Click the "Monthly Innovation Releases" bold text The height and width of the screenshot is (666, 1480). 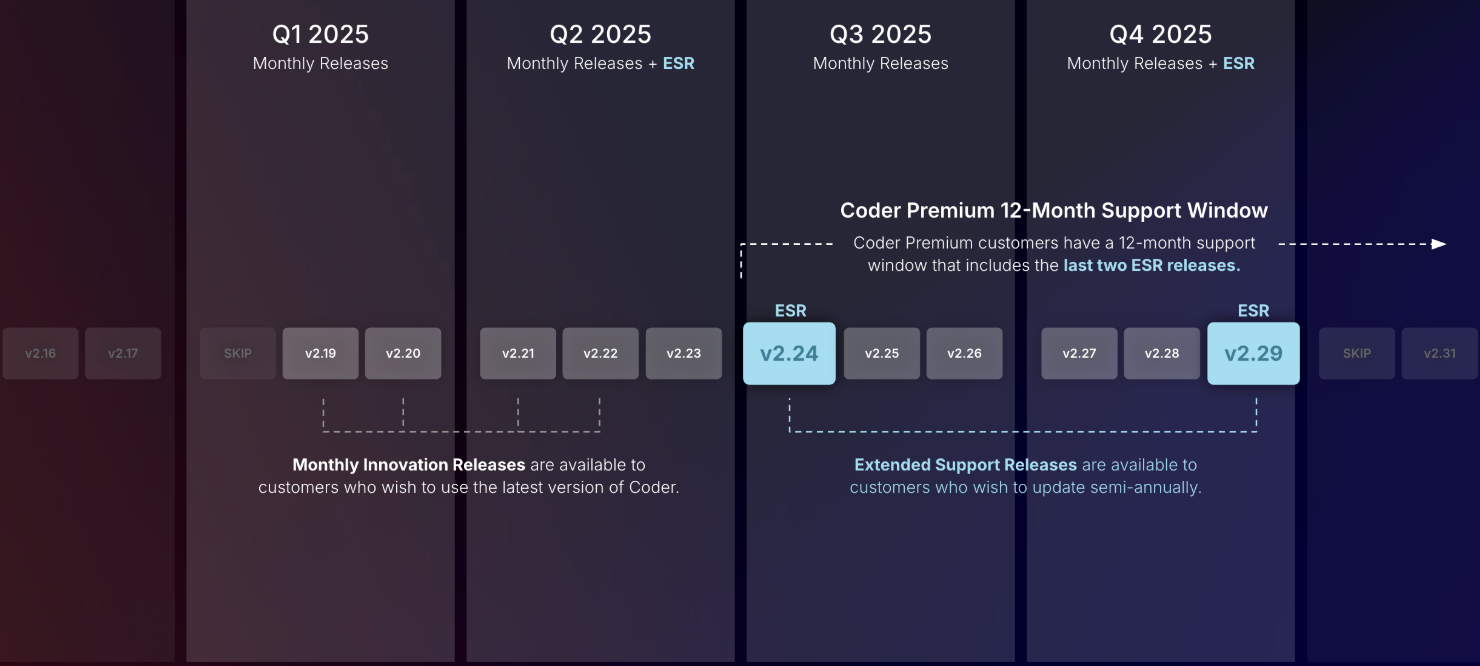408,465
